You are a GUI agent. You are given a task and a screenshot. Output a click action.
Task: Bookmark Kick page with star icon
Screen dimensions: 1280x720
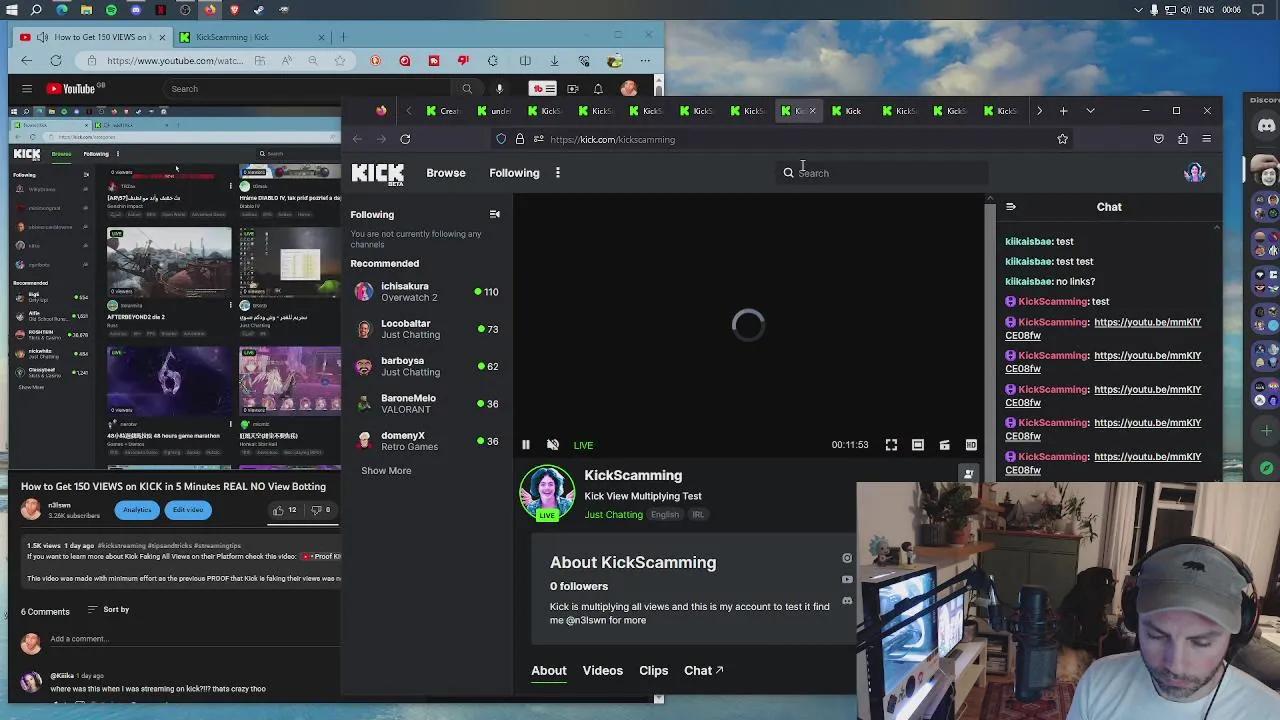click(x=1062, y=139)
